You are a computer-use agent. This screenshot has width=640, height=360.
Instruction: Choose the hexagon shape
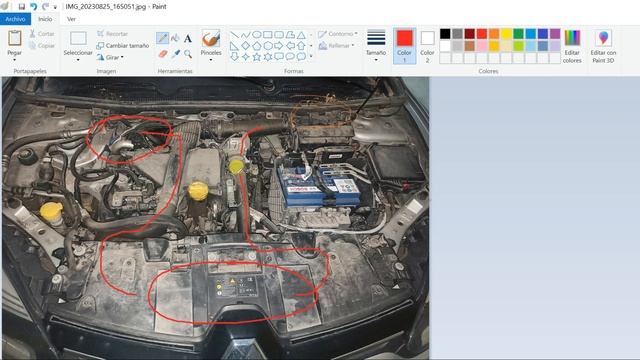click(268, 46)
